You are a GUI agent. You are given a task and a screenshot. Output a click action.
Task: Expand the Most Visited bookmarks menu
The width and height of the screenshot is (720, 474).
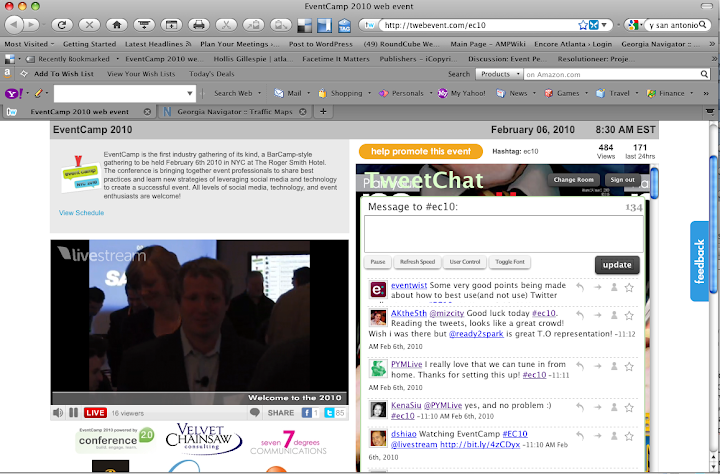click(30, 44)
